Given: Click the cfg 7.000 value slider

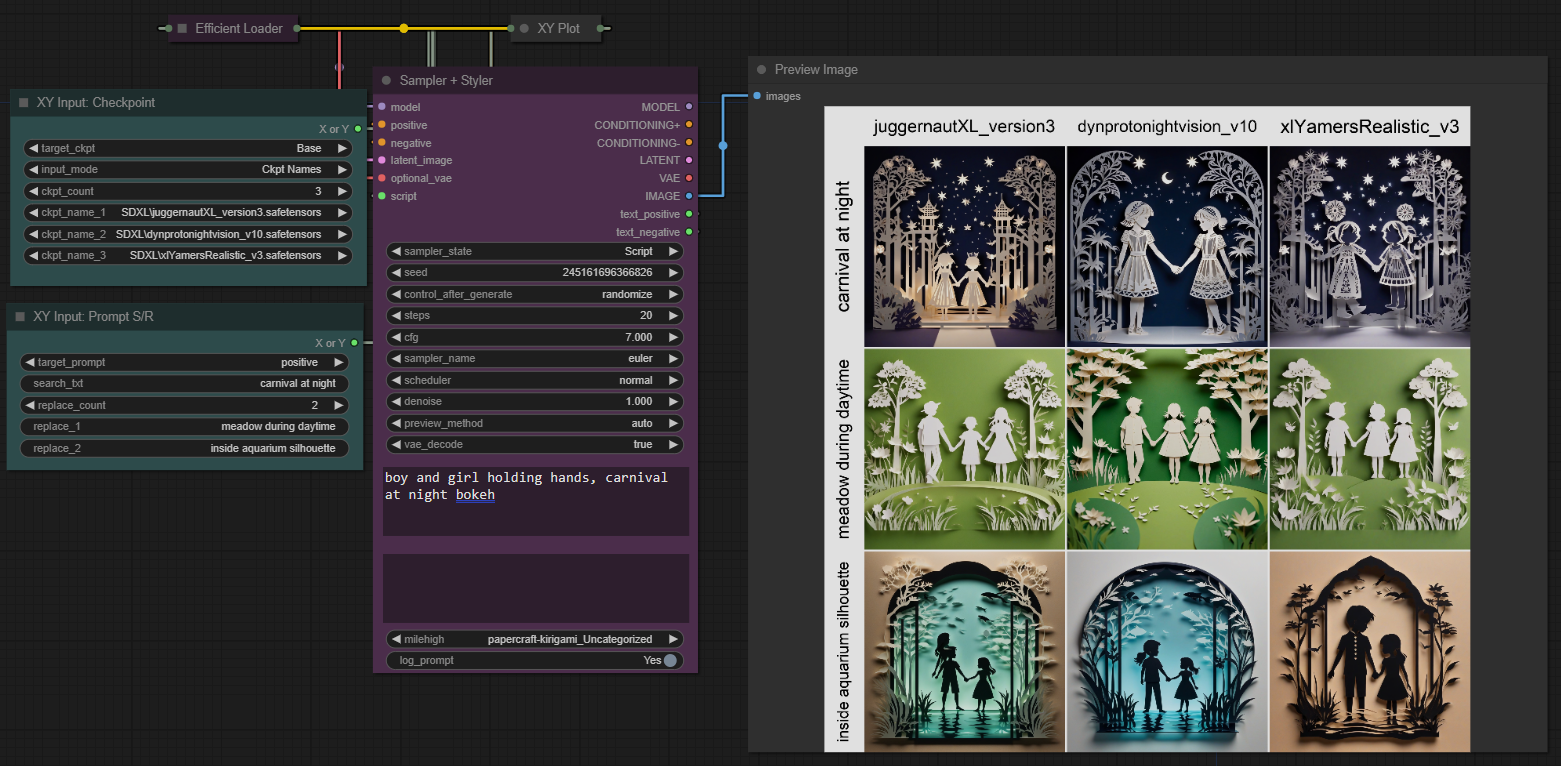Looking at the screenshot, I should point(535,338).
